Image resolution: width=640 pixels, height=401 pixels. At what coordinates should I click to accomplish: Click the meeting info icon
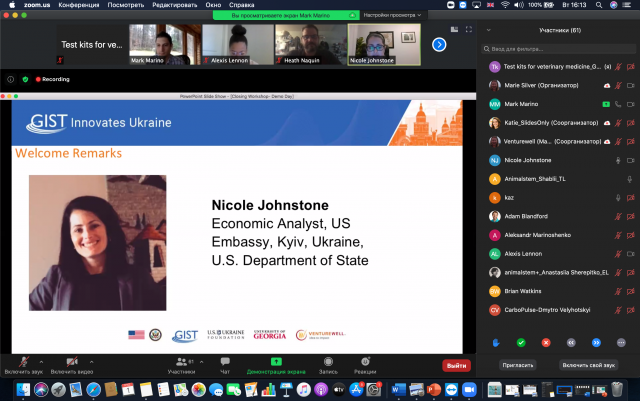coord(11,78)
